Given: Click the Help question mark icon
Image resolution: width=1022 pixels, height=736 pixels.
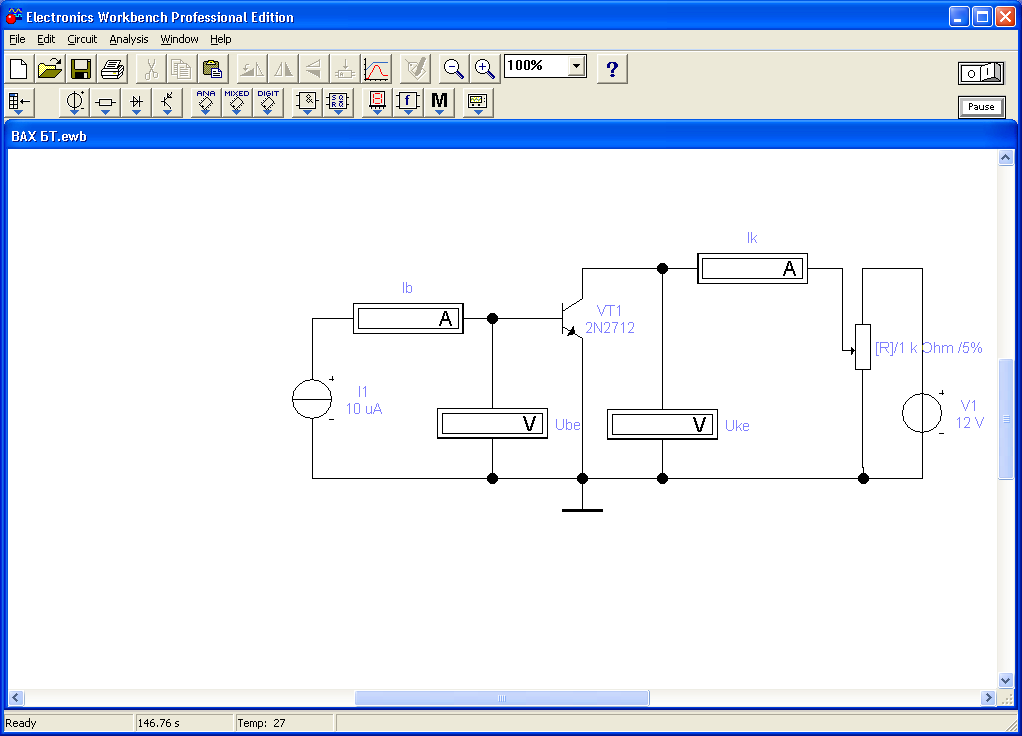Looking at the screenshot, I should click(x=612, y=69).
